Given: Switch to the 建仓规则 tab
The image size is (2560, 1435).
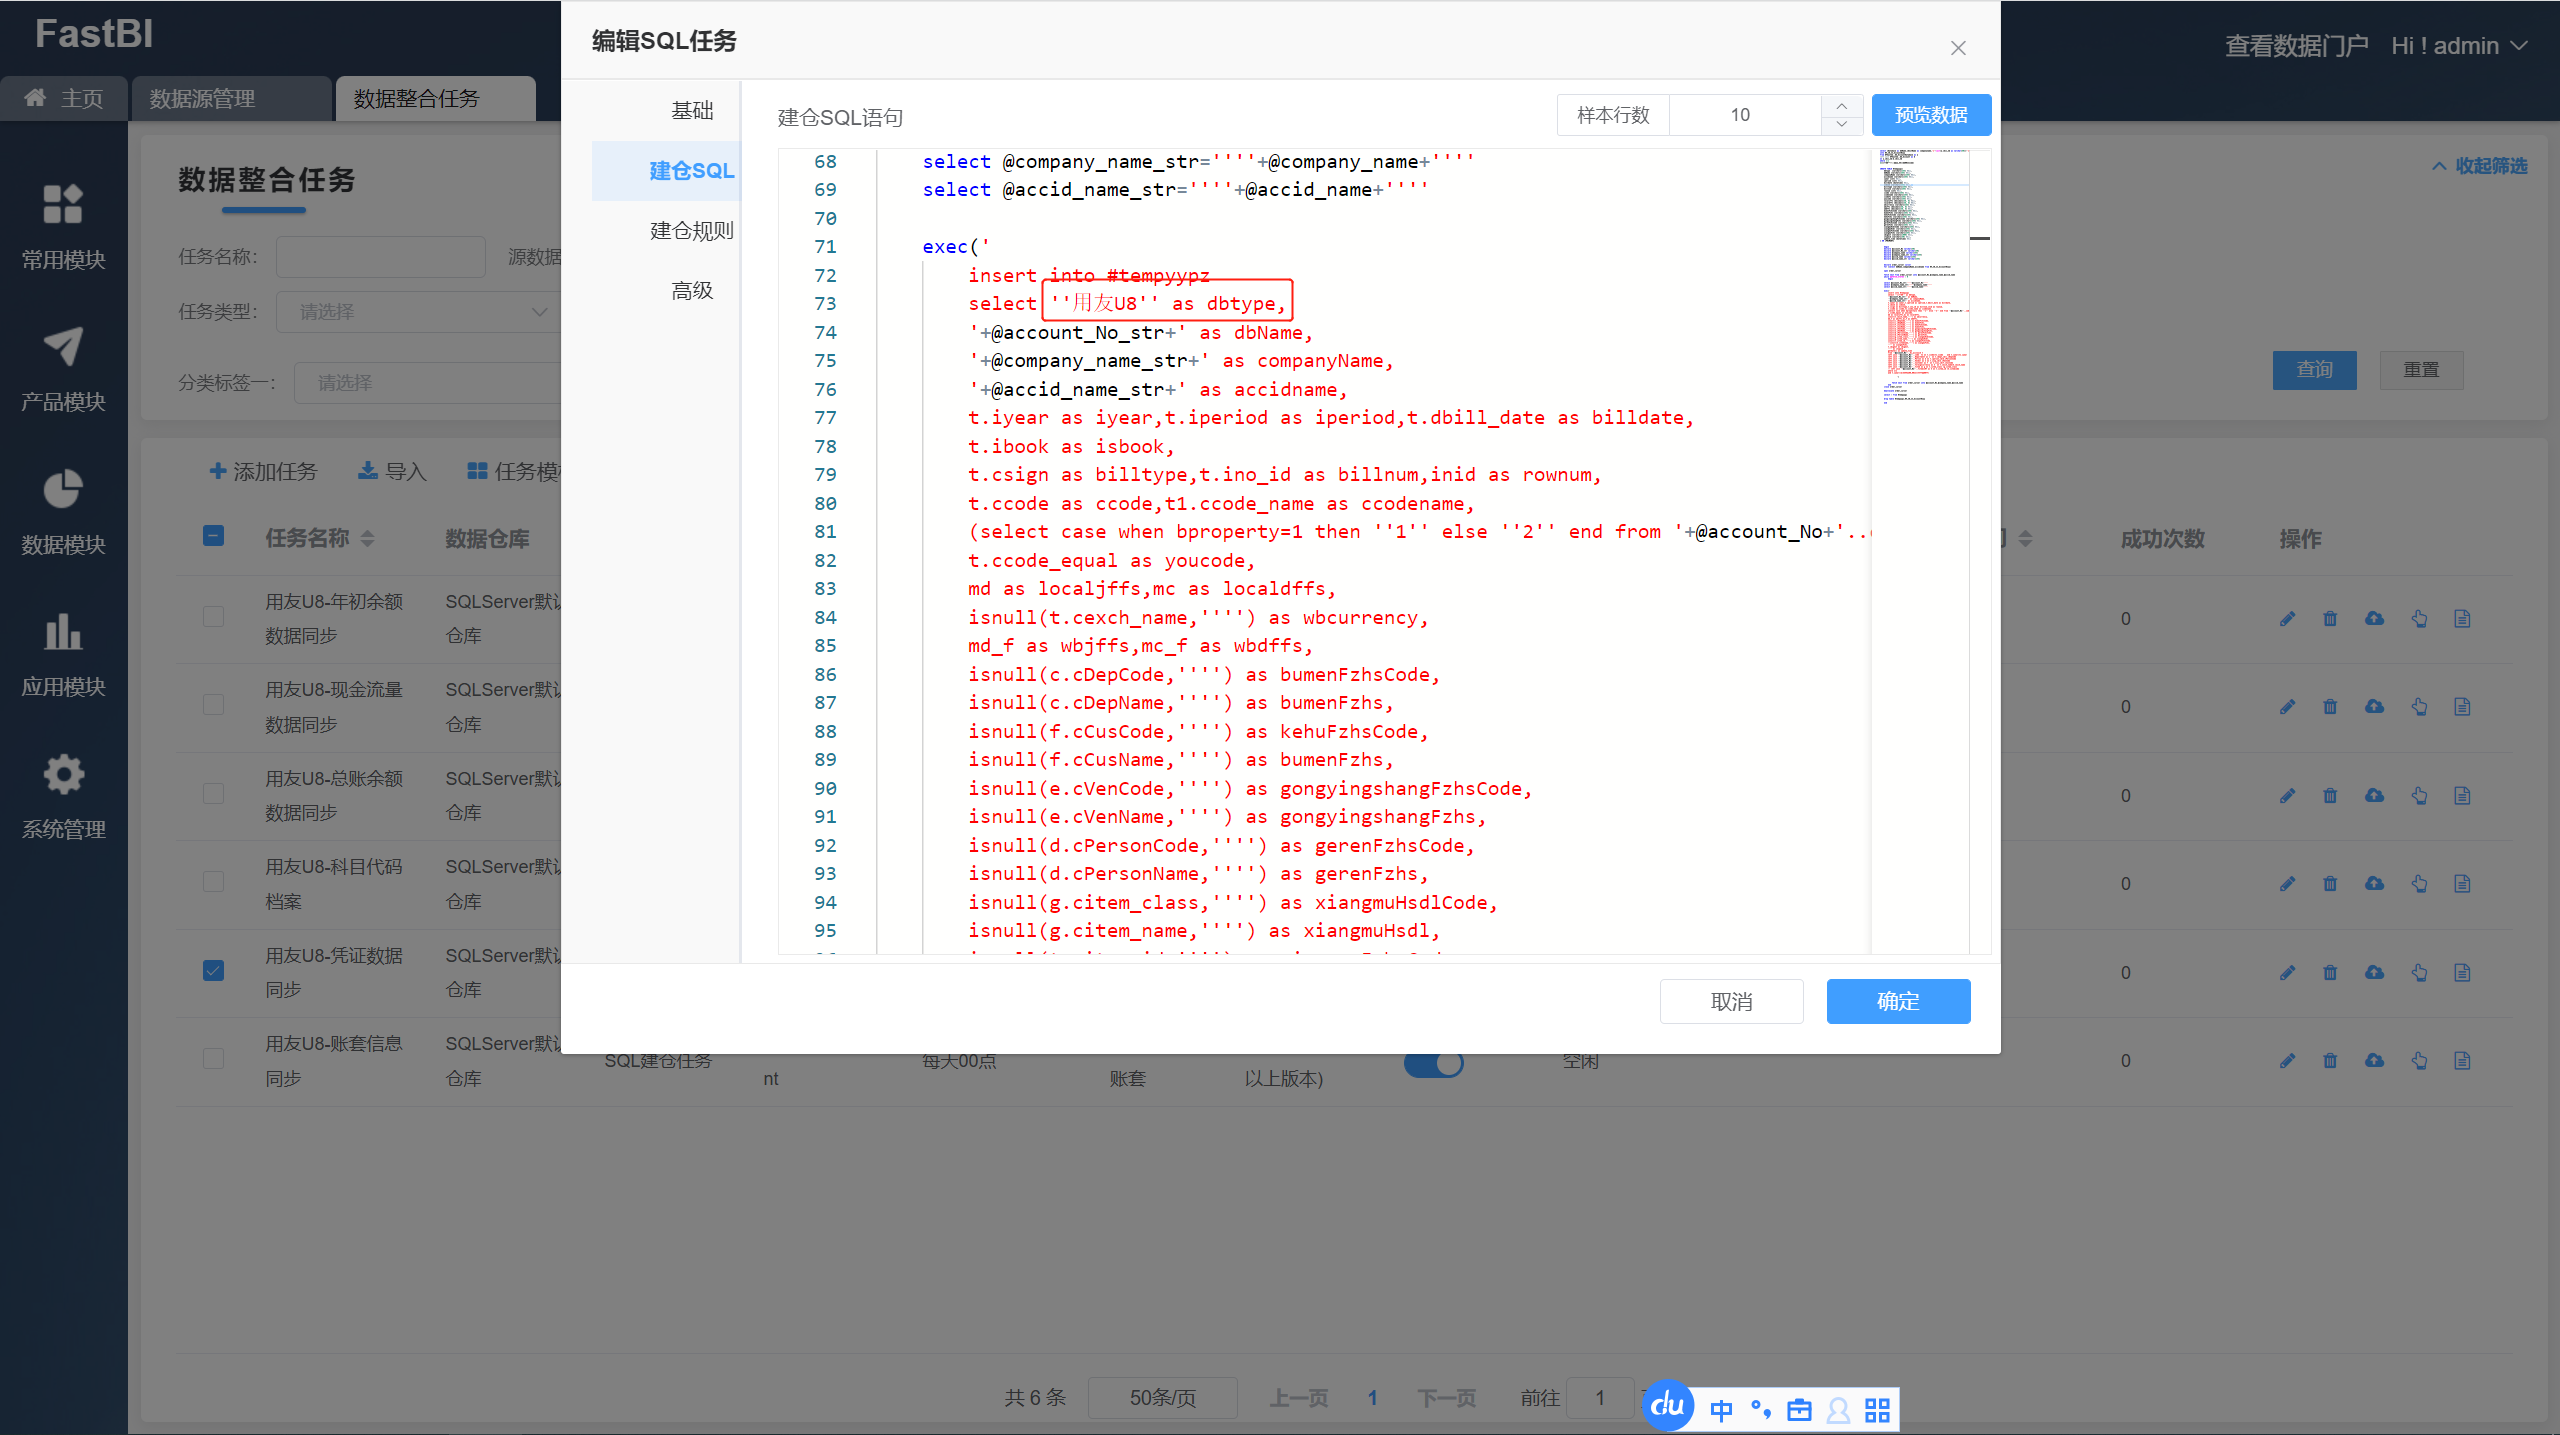Looking at the screenshot, I should pyautogui.click(x=691, y=231).
